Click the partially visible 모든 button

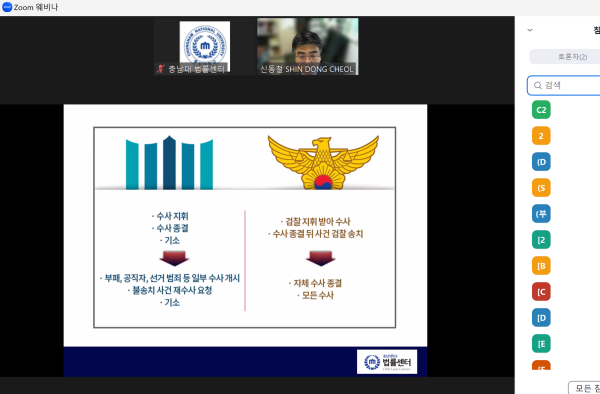[584, 388]
